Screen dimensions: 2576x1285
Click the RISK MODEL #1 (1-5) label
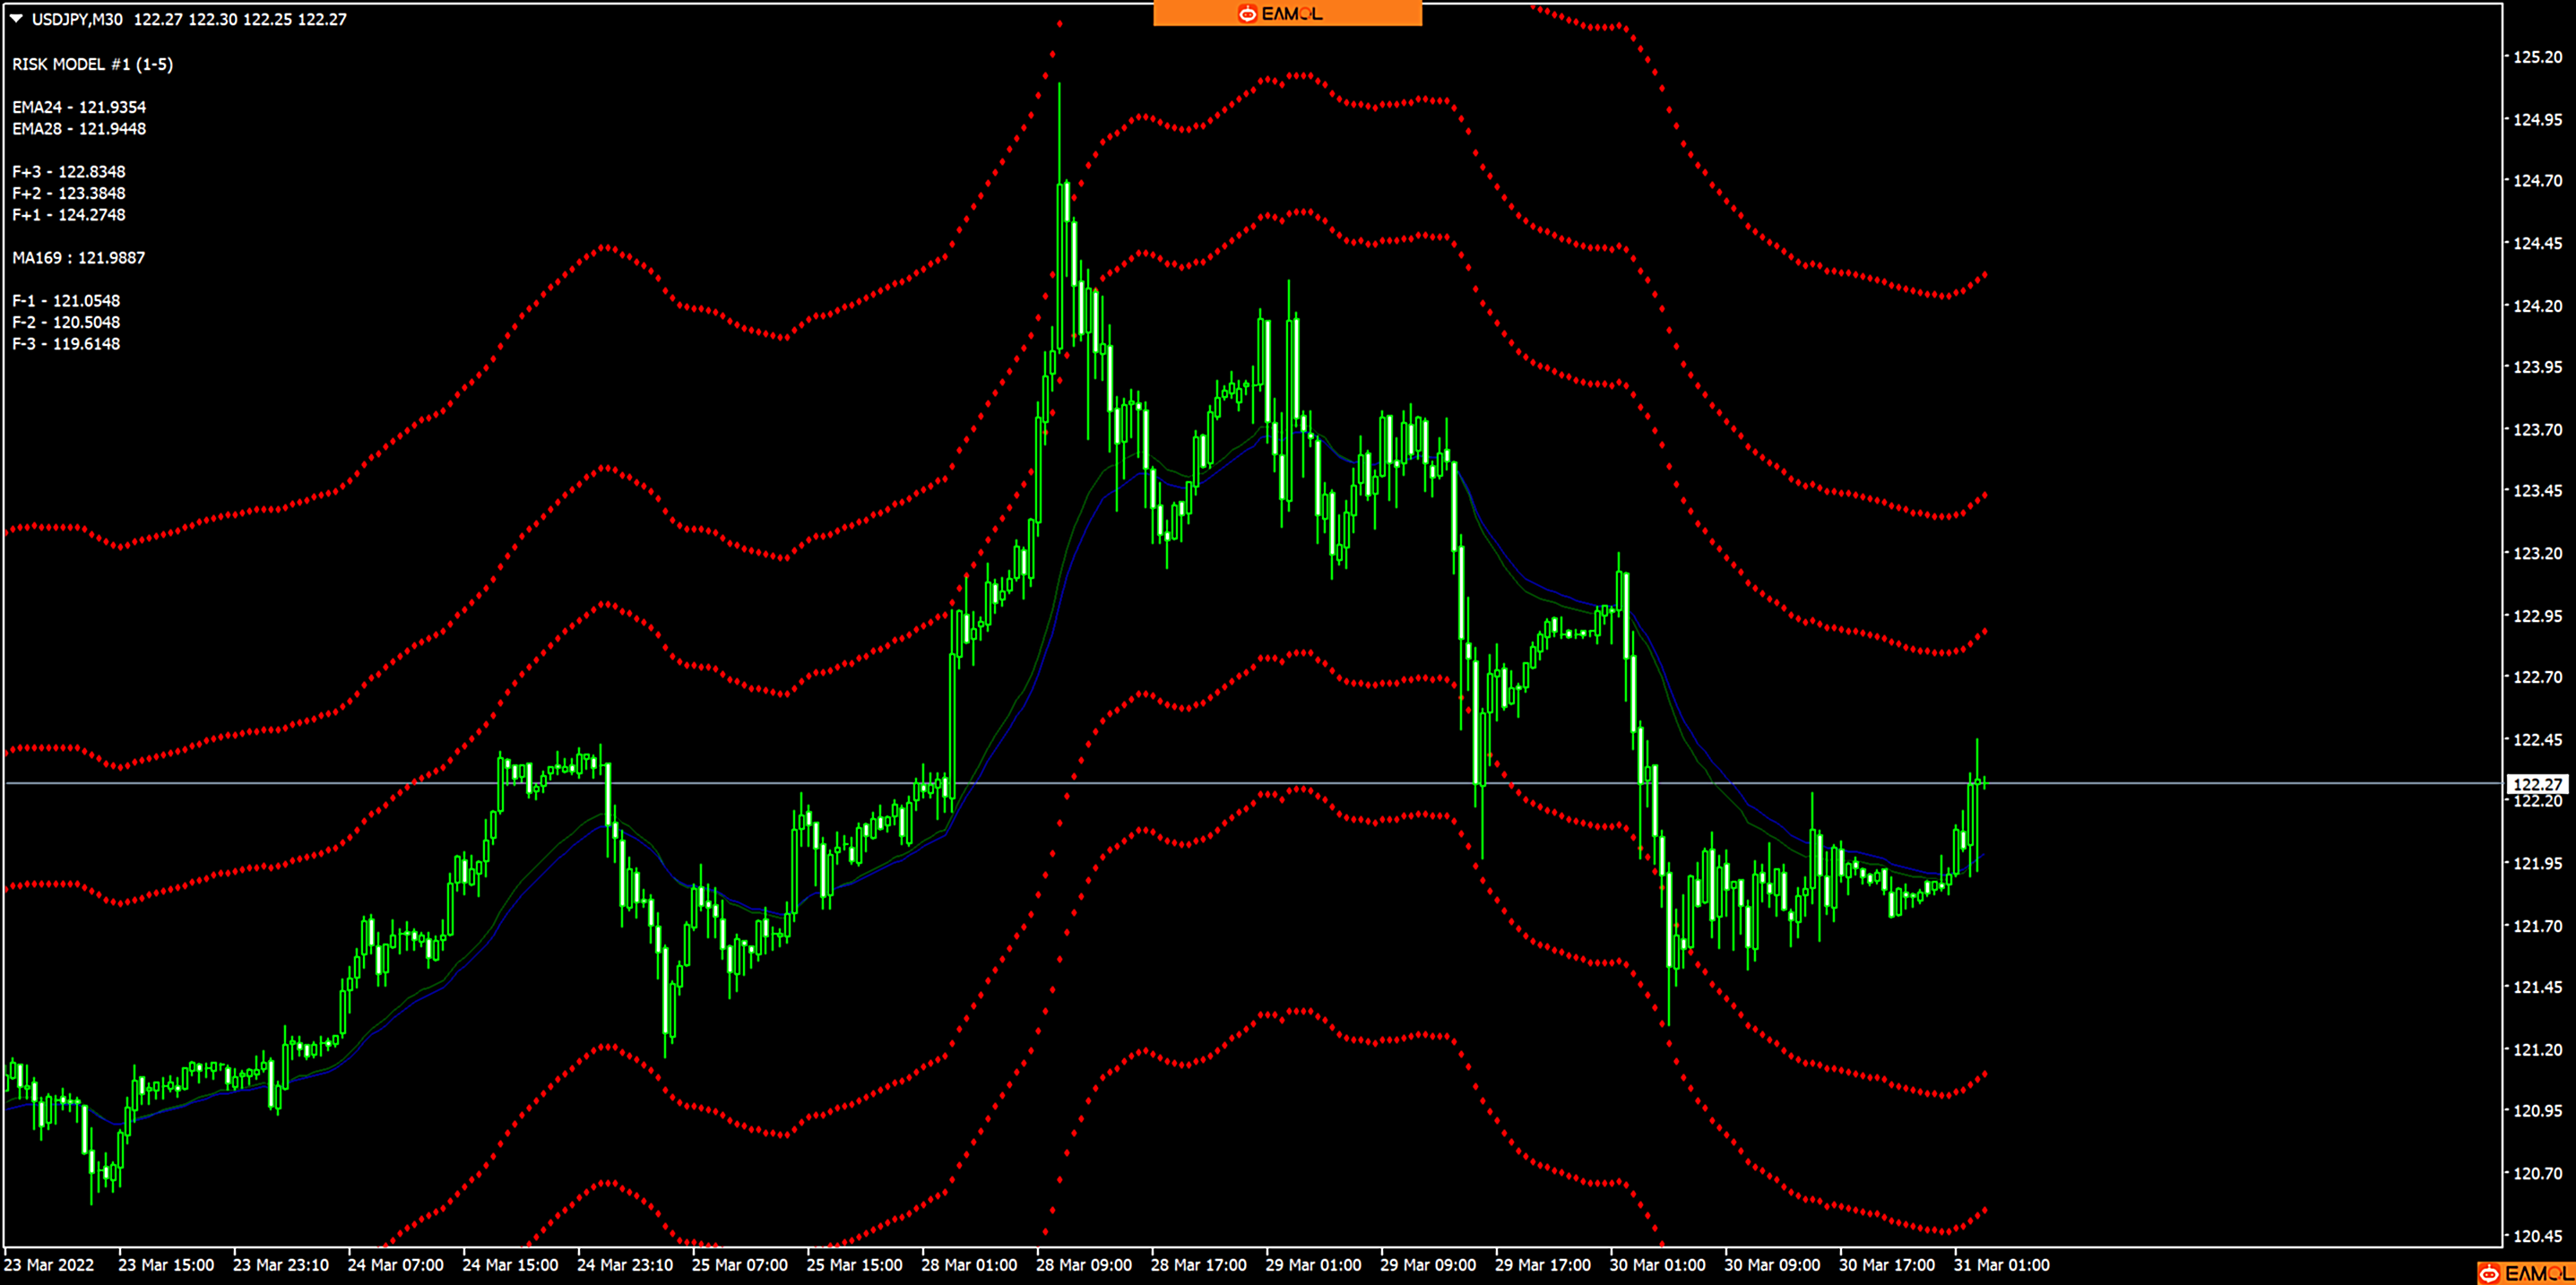pyautogui.click(x=92, y=64)
